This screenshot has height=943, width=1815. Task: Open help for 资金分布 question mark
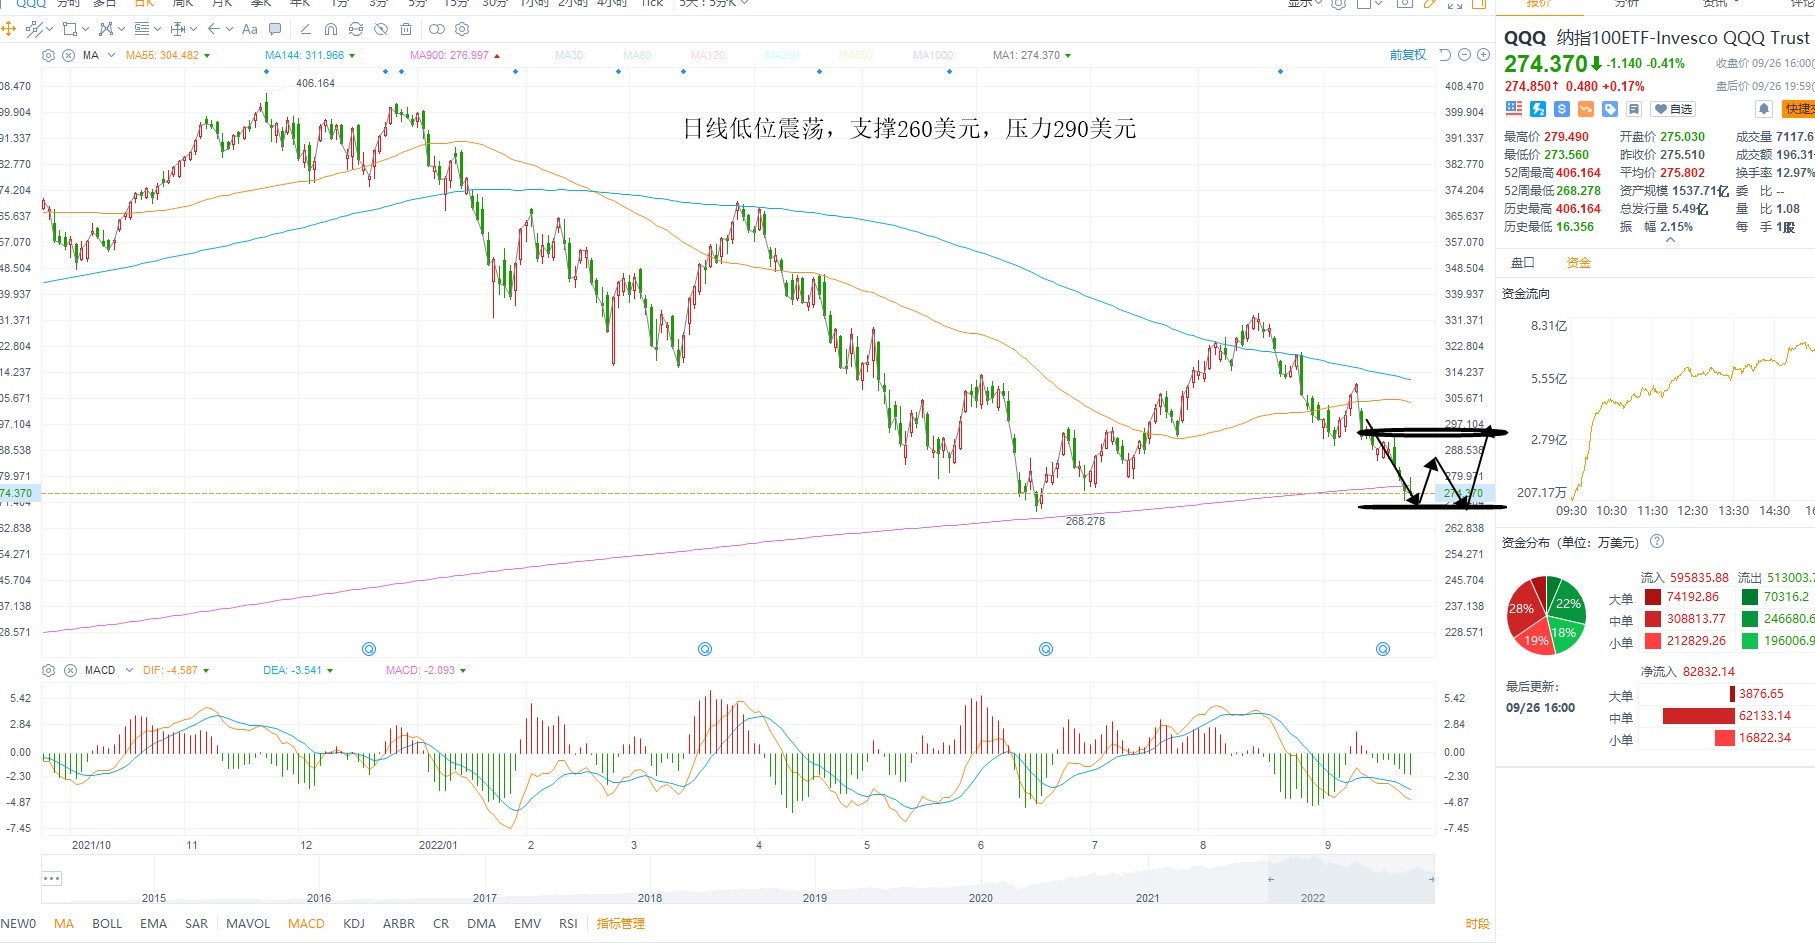(x=1657, y=542)
